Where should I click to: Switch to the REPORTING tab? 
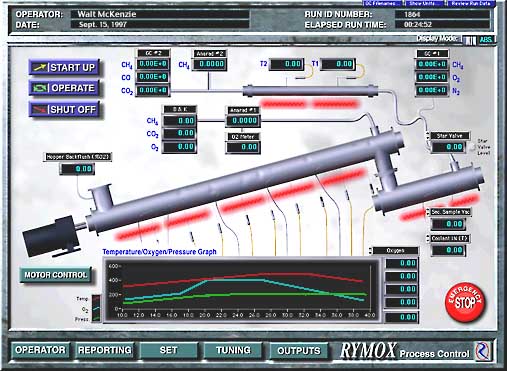tap(104, 350)
